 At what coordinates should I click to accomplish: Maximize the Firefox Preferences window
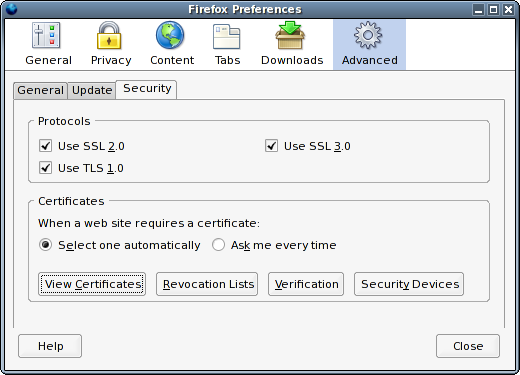tap(493, 10)
